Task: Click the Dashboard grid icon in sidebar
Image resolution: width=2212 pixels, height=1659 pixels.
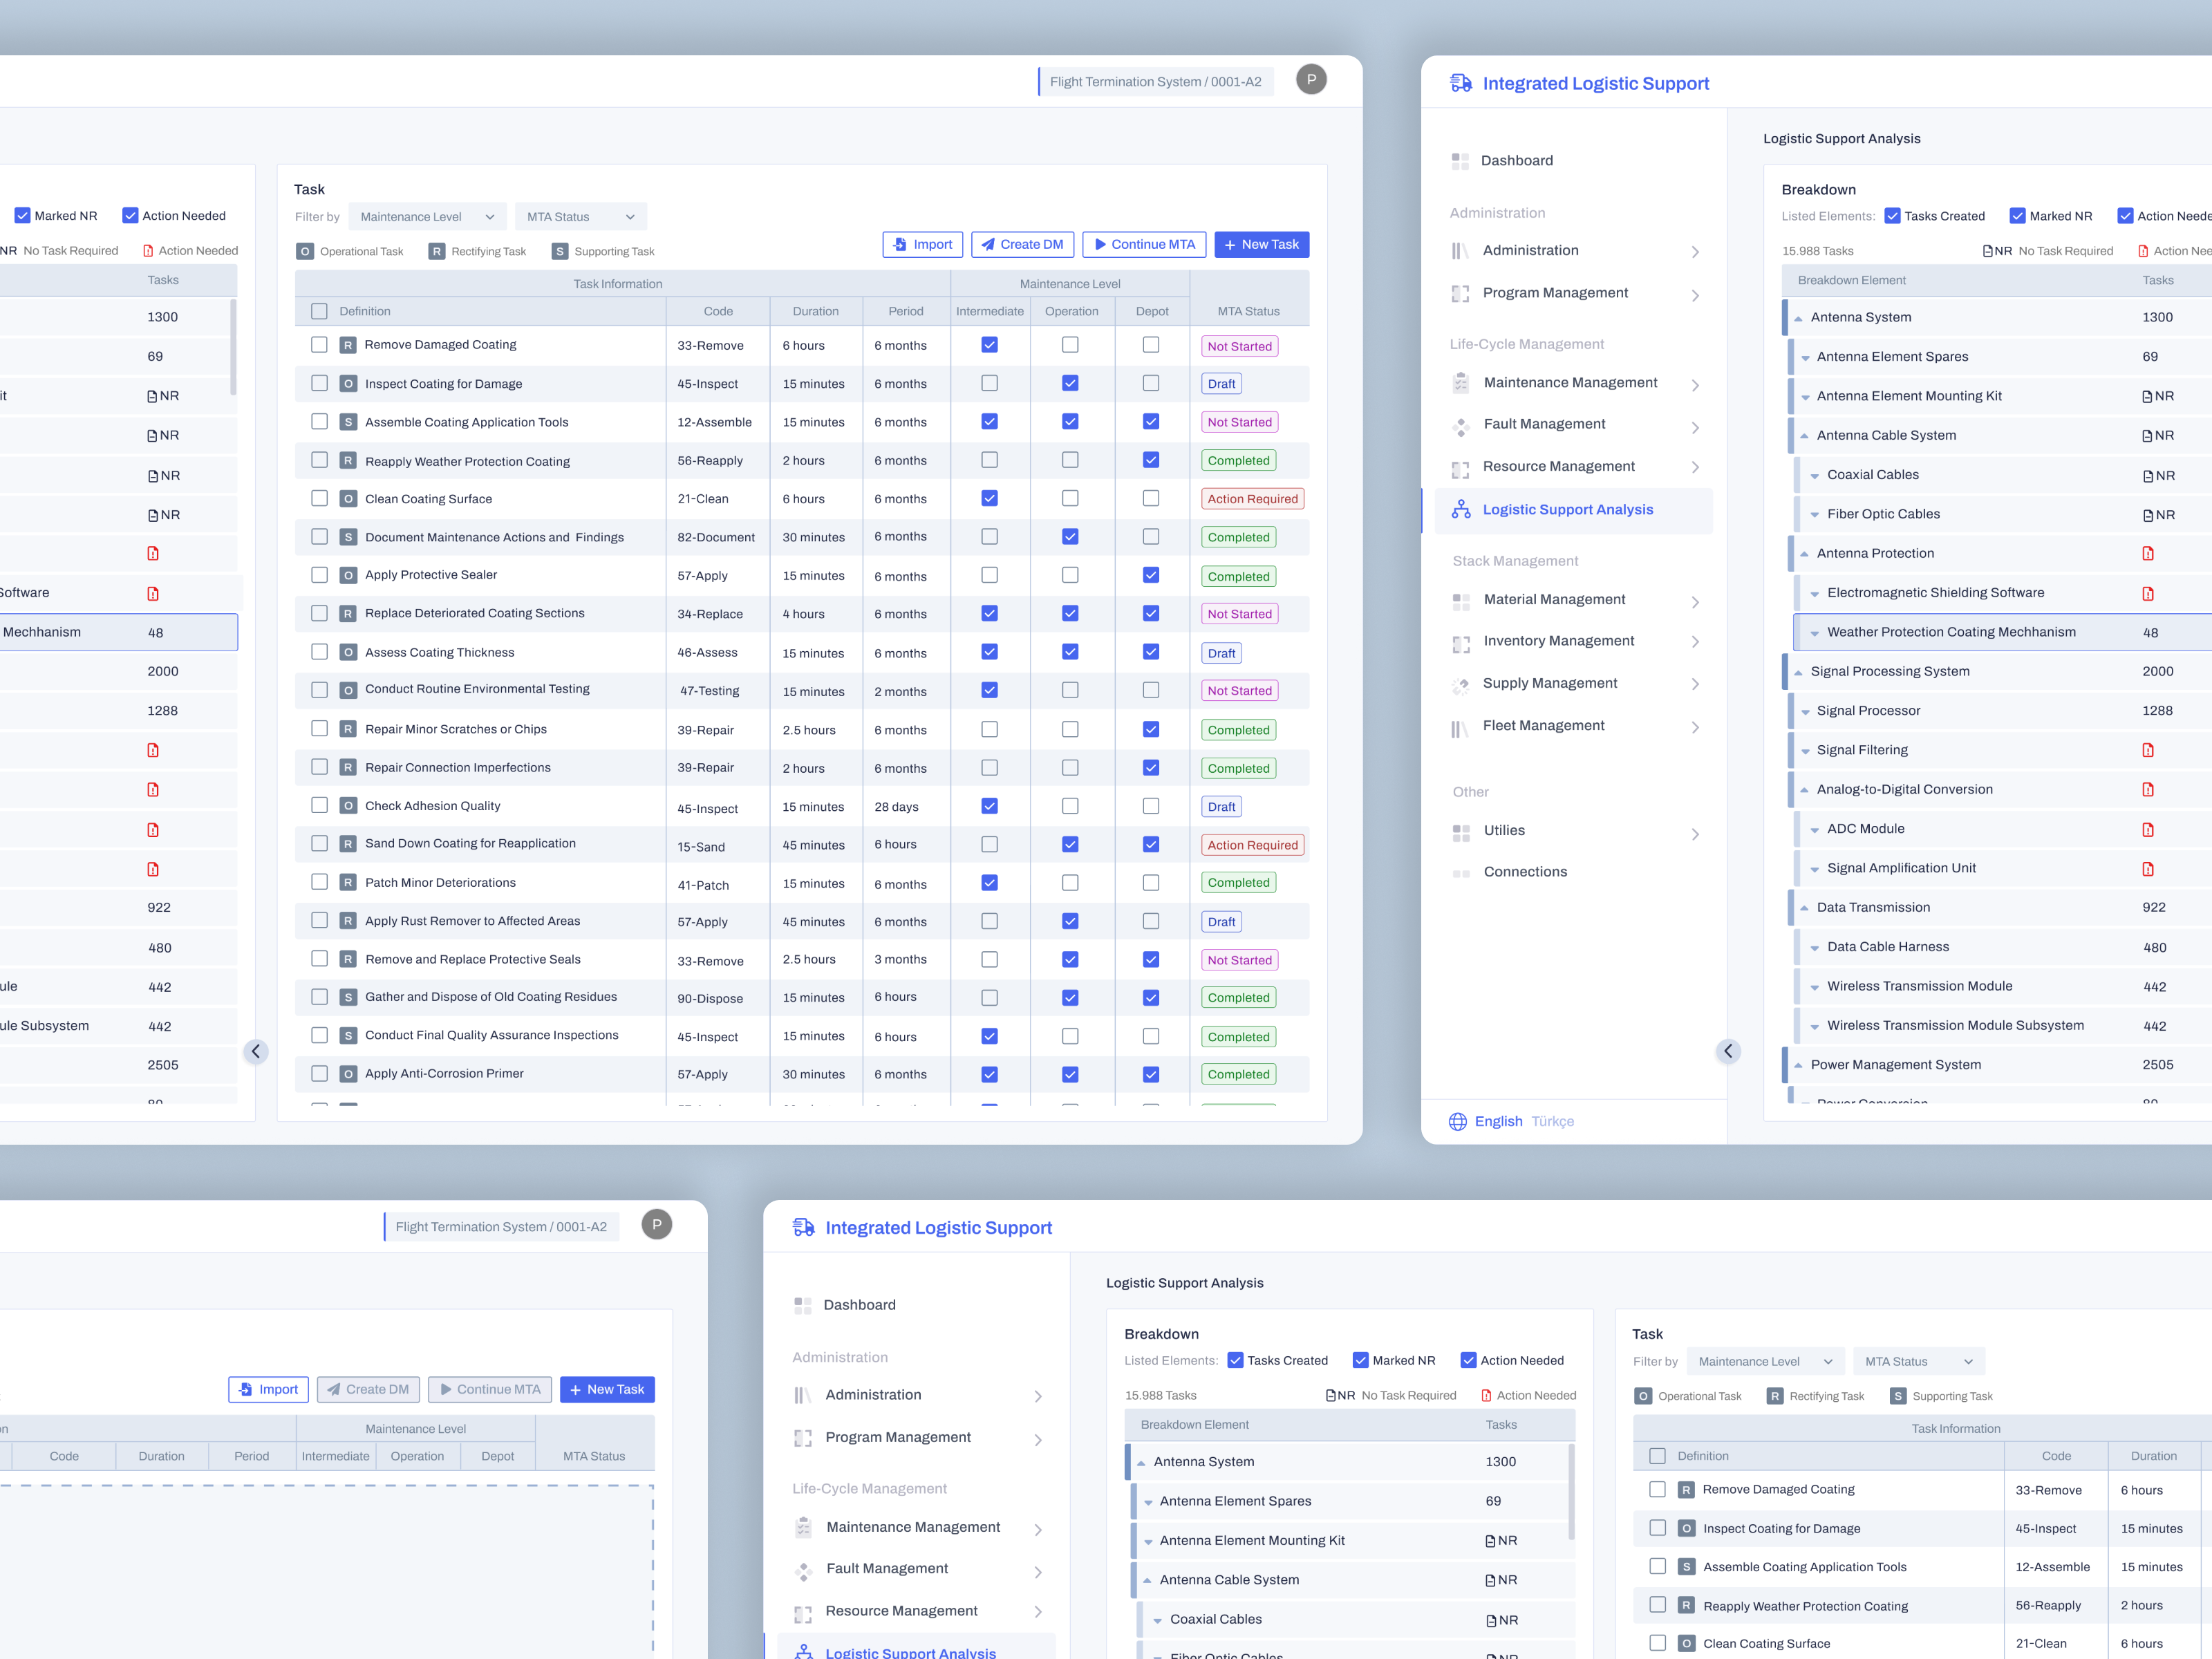Action: pyautogui.click(x=1460, y=161)
